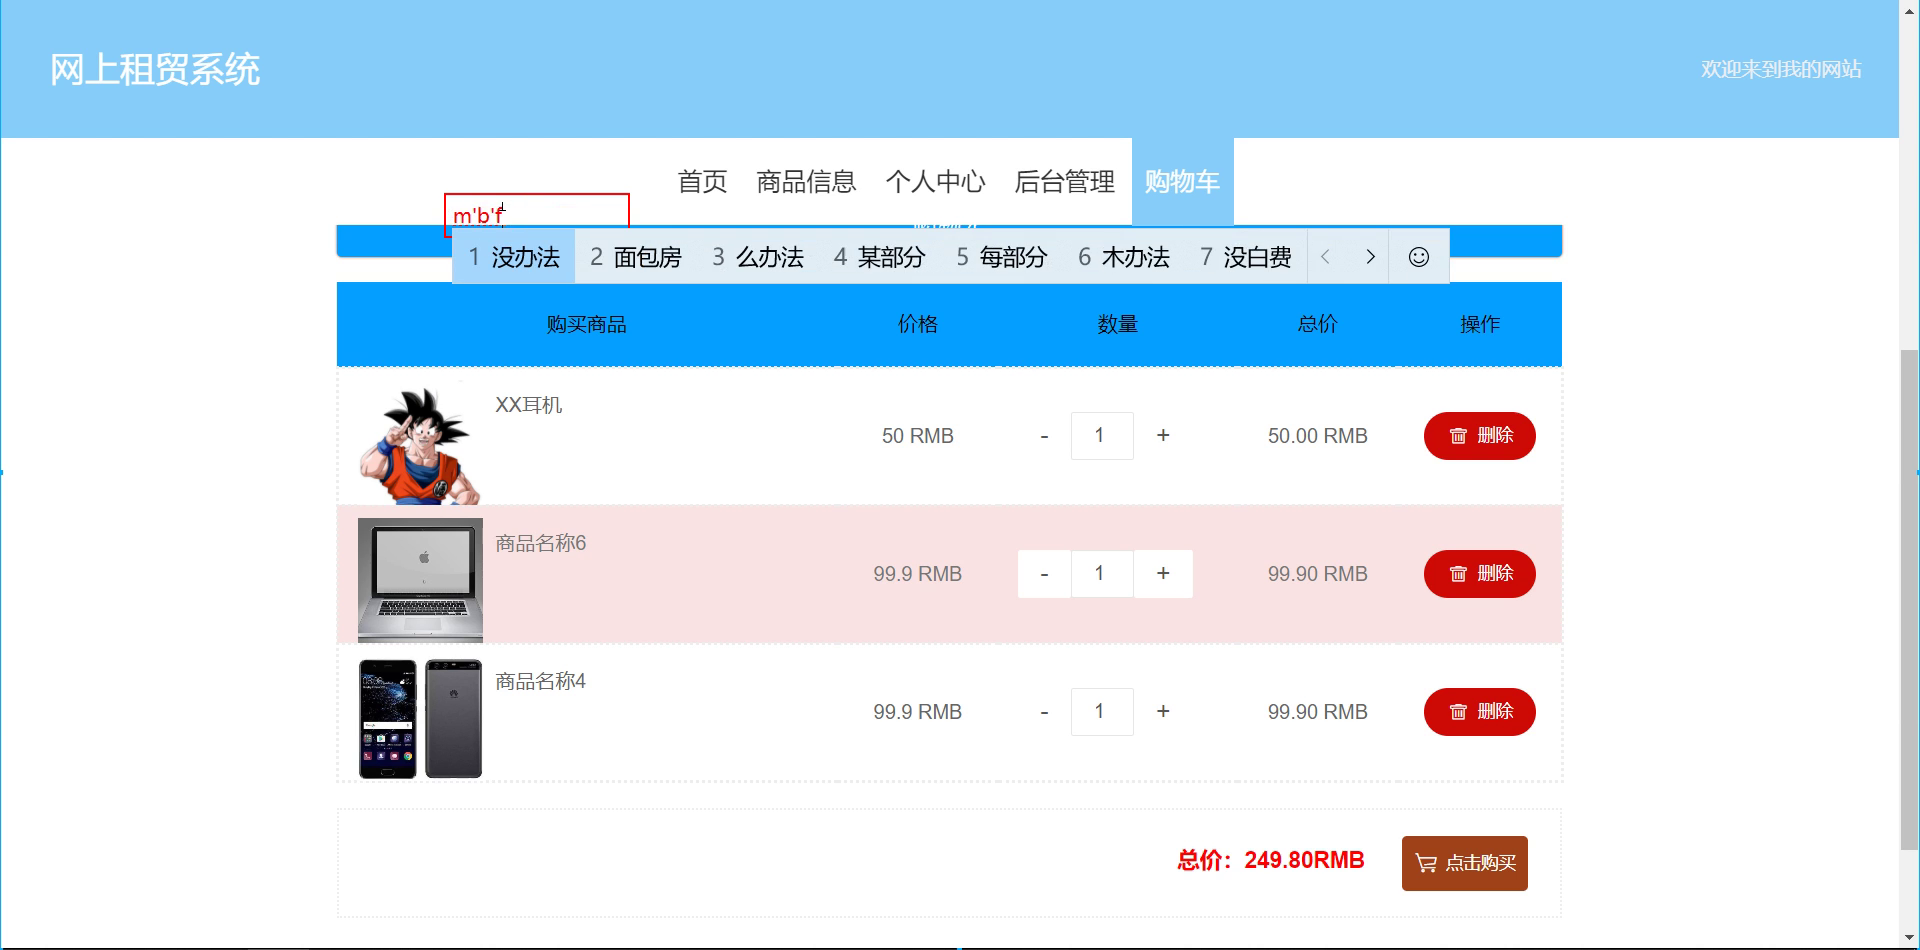Decrease quantity of 商品名称4
The image size is (1920, 950).
tap(1044, 712)
